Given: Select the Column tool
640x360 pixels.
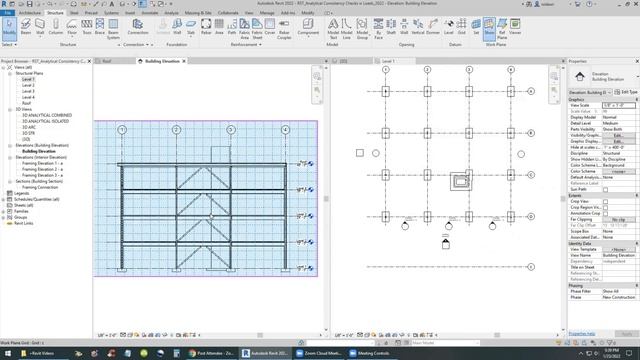Looking at the screenshot, I should pyautogui.click(x=56, y=27).
